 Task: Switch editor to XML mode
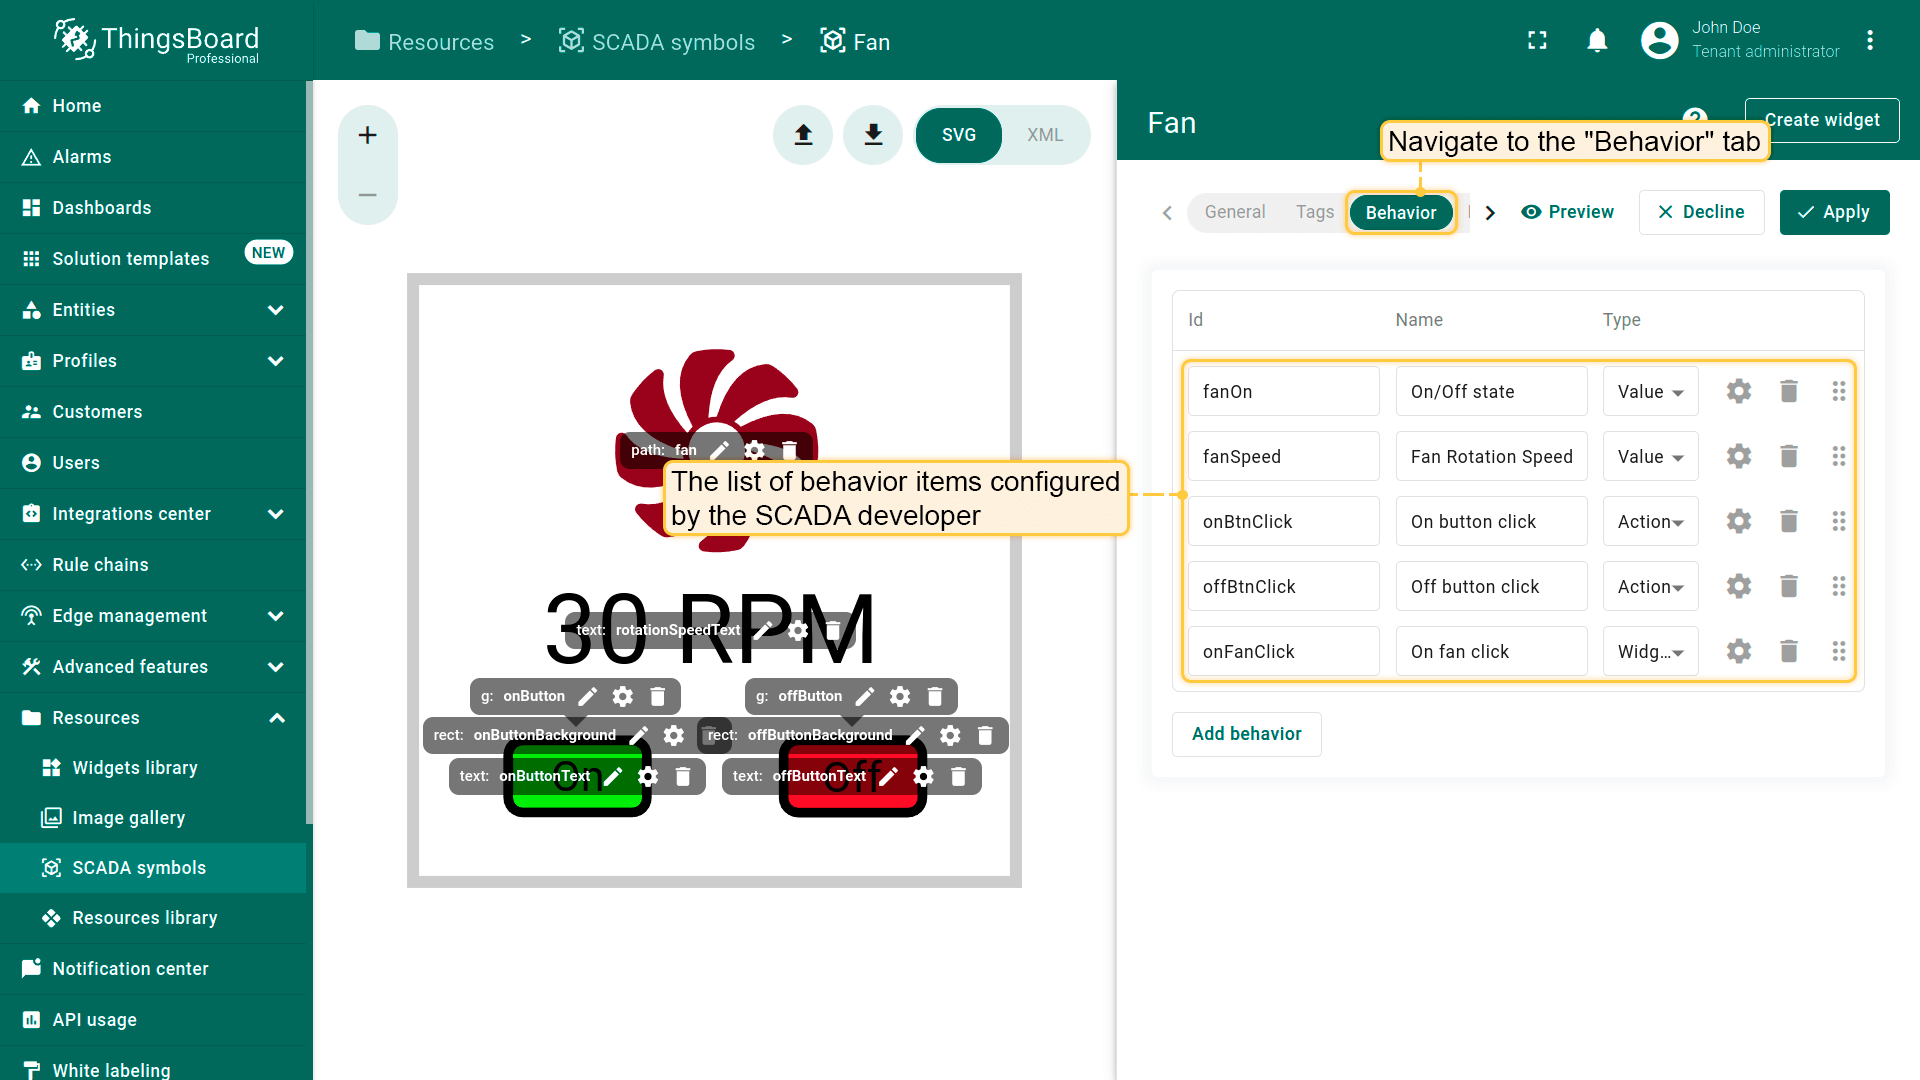pyautogui.click(x=1044, y=135)
